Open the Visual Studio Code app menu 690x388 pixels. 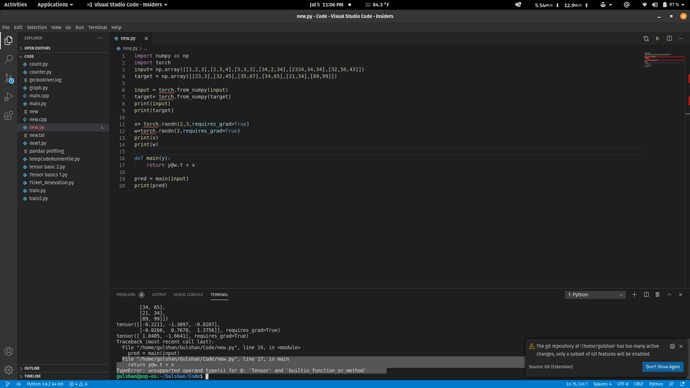point(127,4)
